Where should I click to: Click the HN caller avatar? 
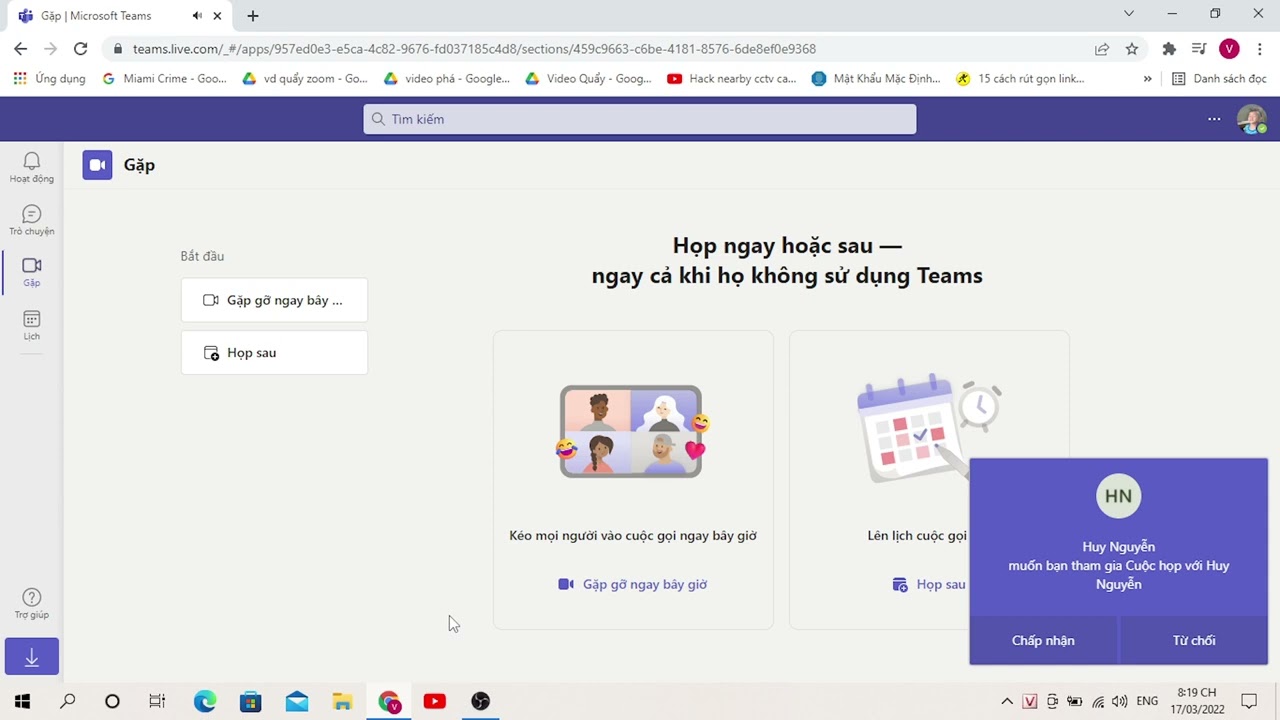[x=1118, y=496]
